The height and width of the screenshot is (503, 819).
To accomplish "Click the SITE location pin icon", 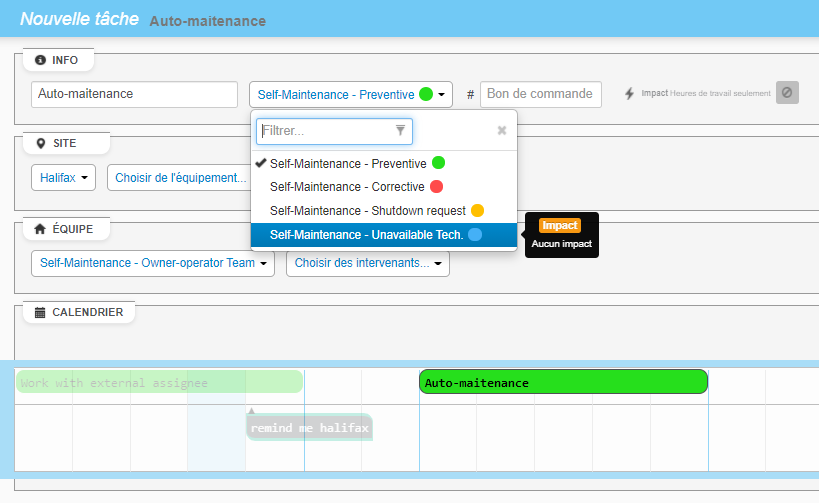I will pos(40,143).
